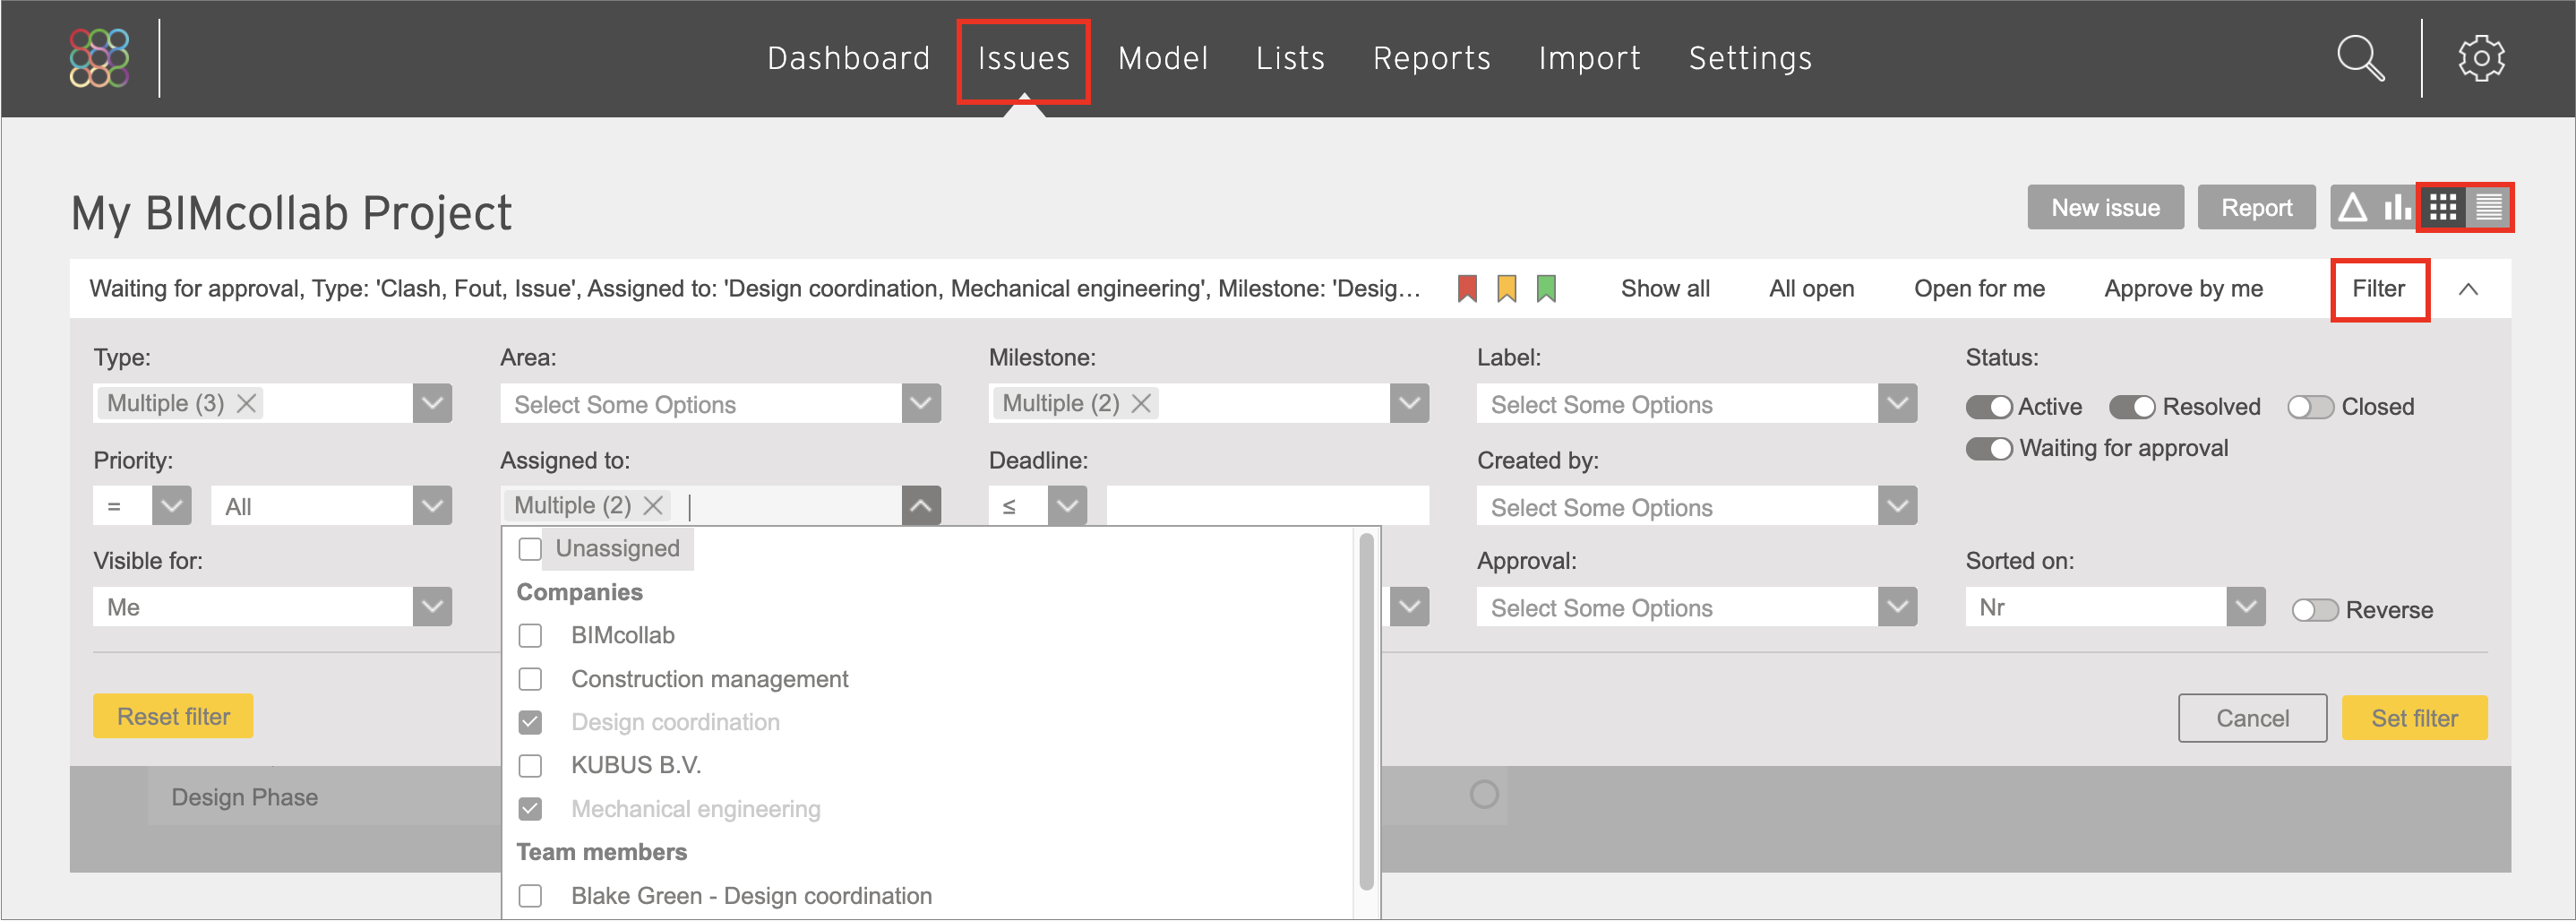Clear the Milestone Multiple (2) selection
This screenshot has height=921, width=2576.
(x=1141, y=404)
